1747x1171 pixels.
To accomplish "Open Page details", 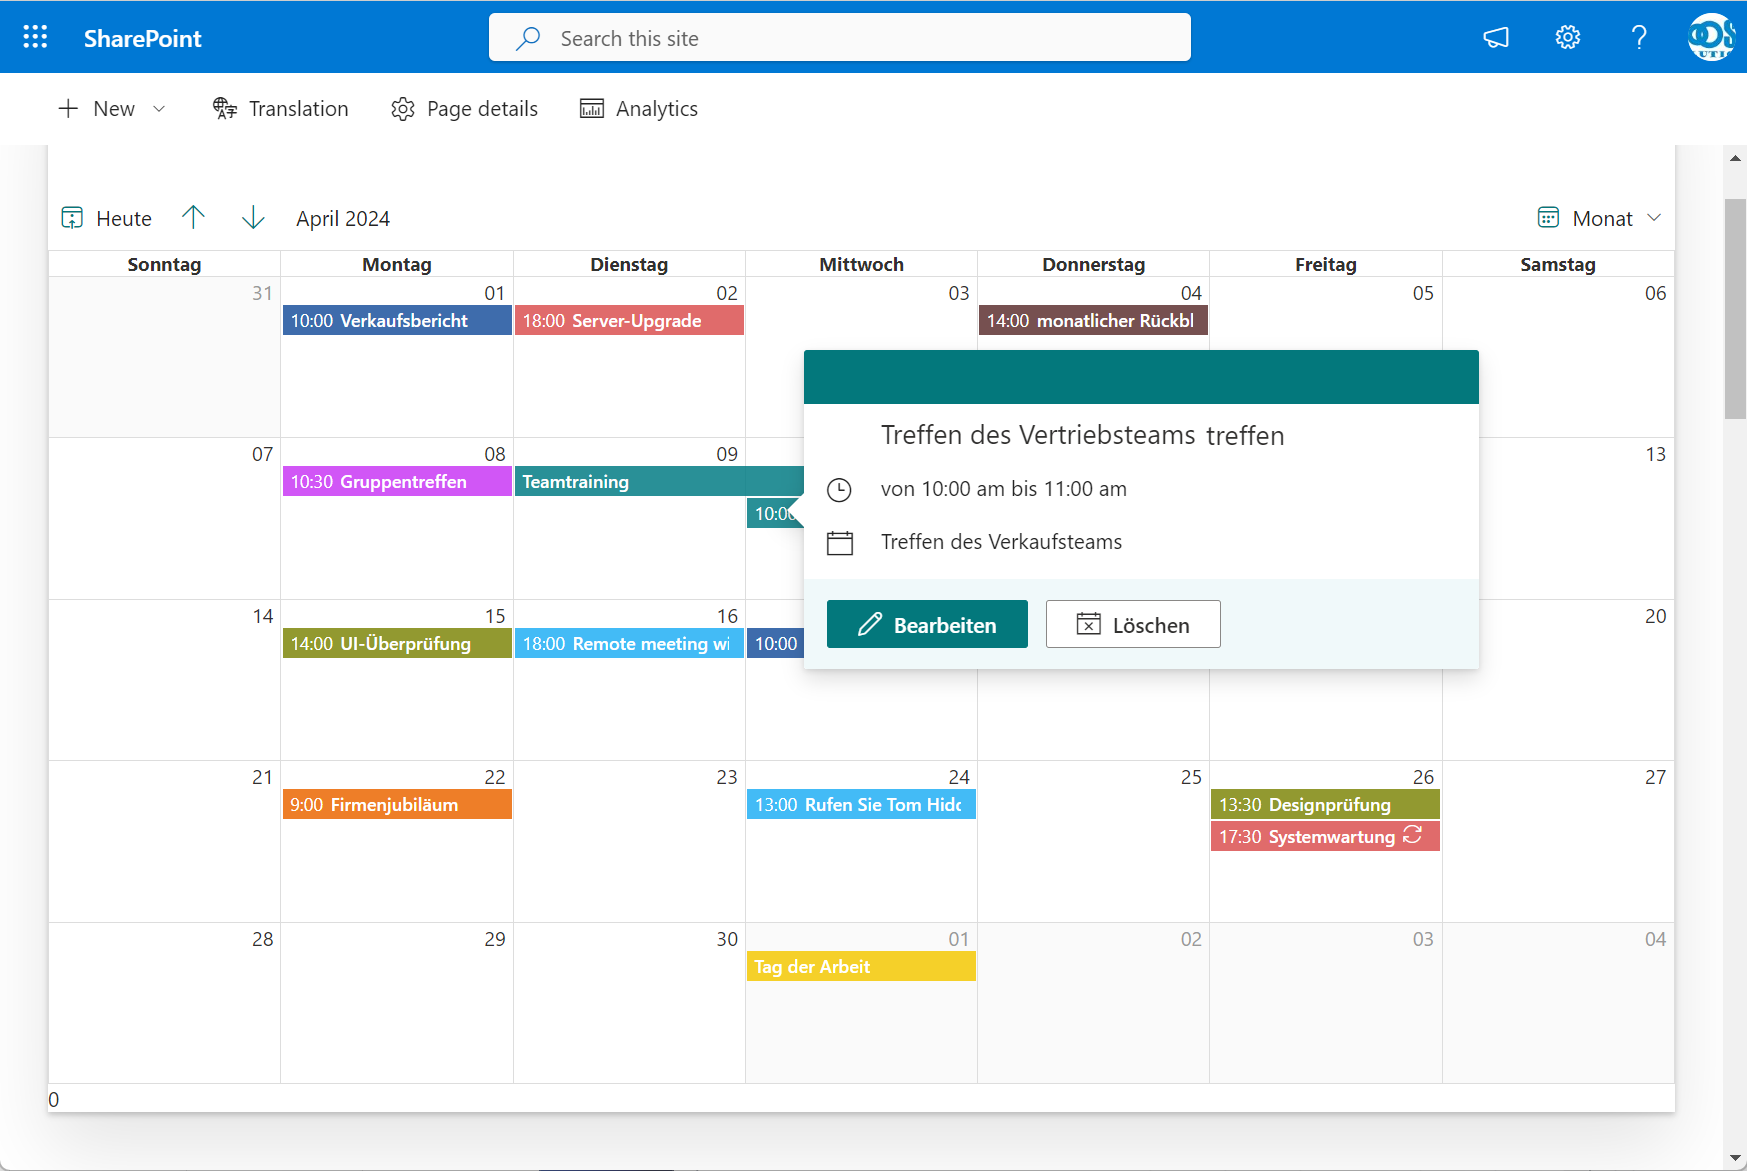I will coord(465,109).
